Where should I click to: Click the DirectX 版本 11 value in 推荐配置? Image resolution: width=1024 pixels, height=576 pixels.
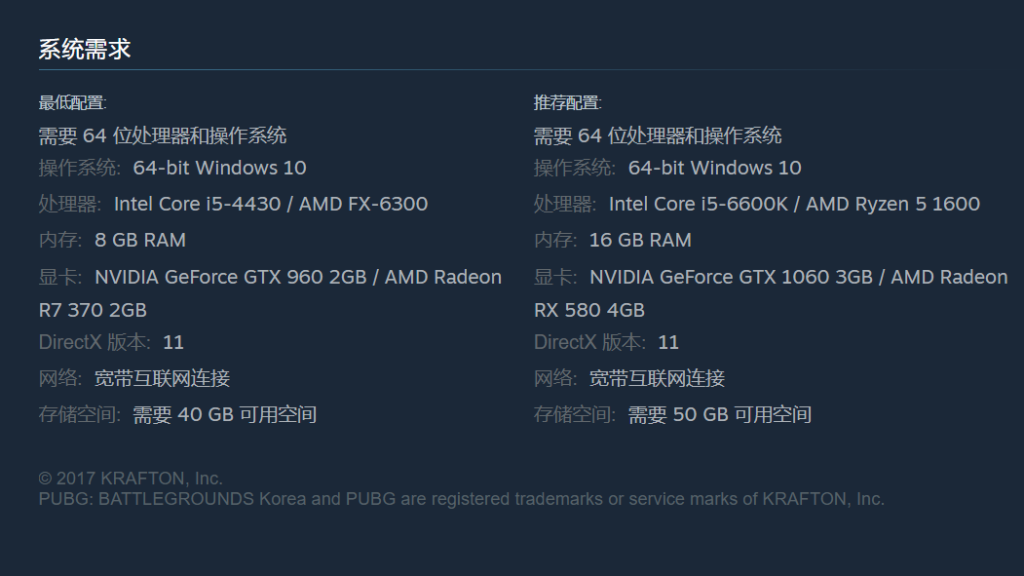click(668, 342)
